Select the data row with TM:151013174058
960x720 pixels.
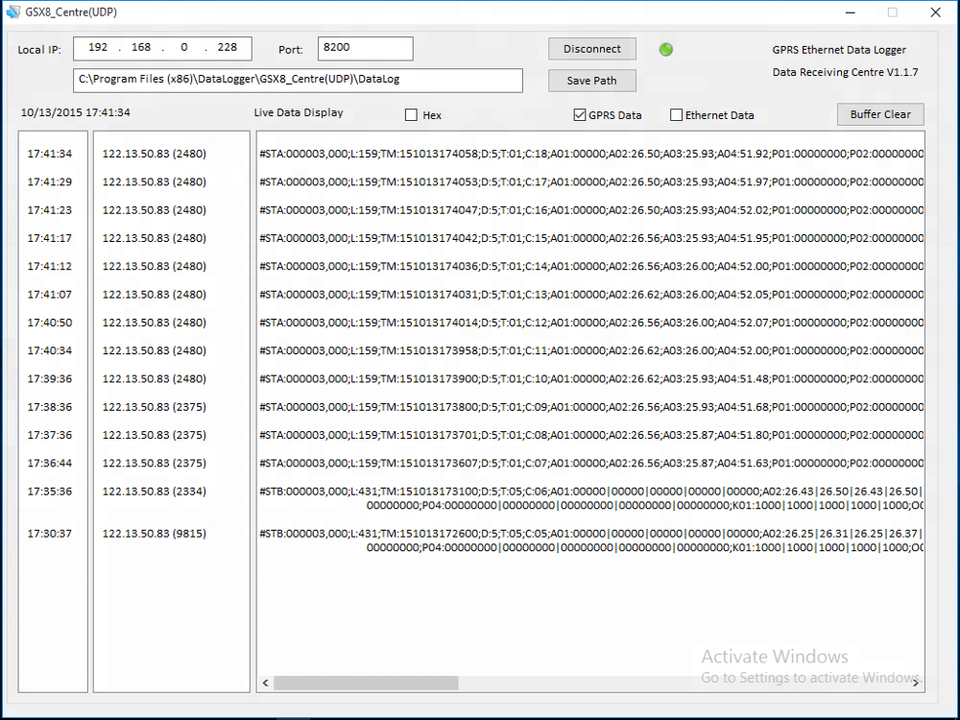[x=590, y=154]
